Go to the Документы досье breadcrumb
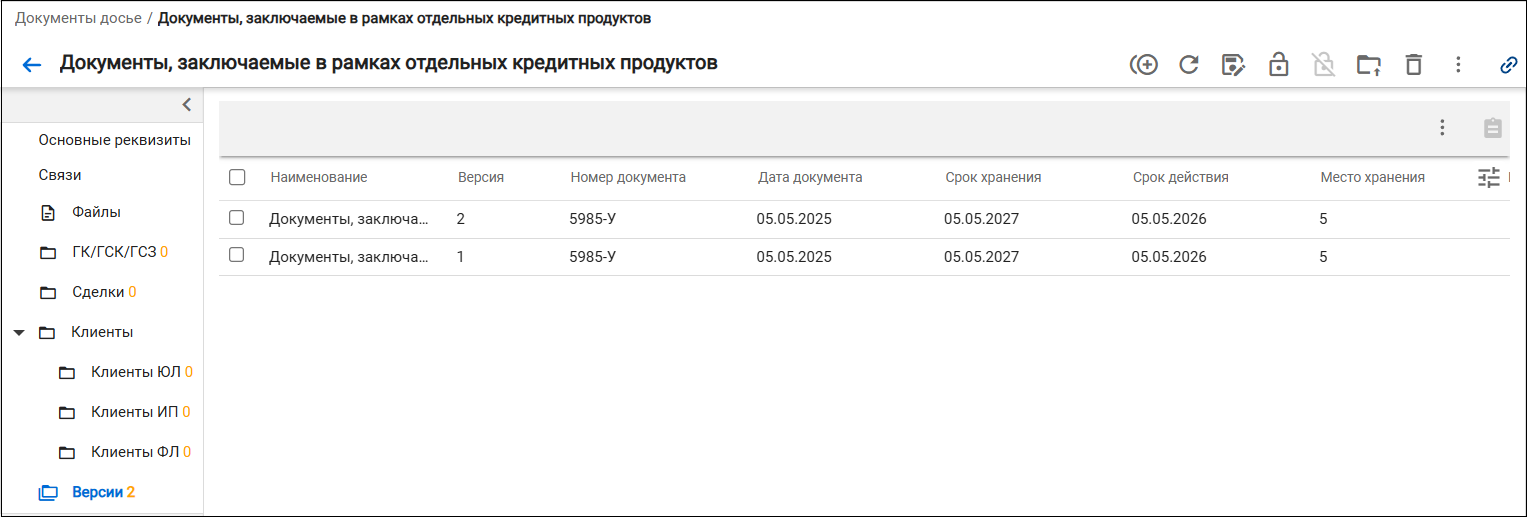1527x517 pixels. tap(78, 18)
